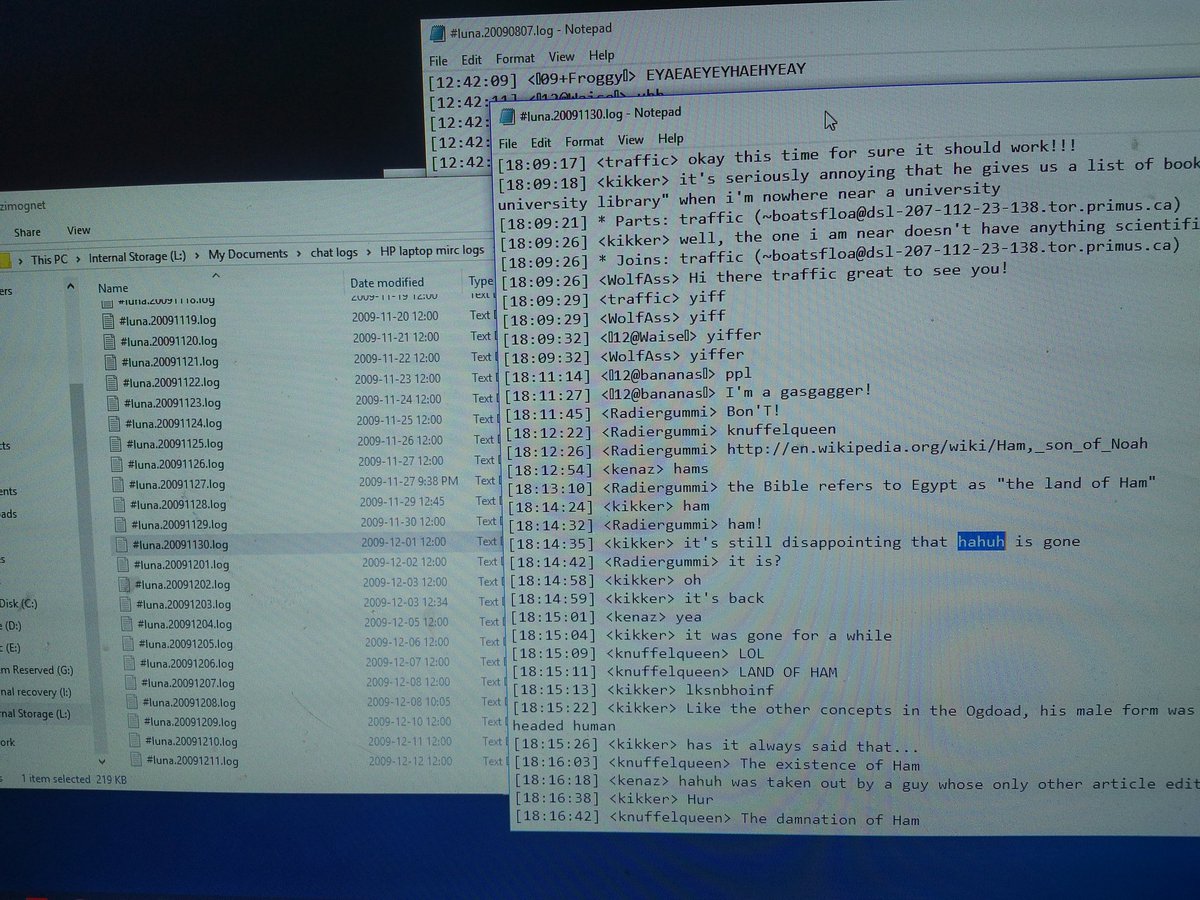1200x900 pixels.
Task: Select the file icon of #luna.20091203.log
Action: [x=125, y=604]
